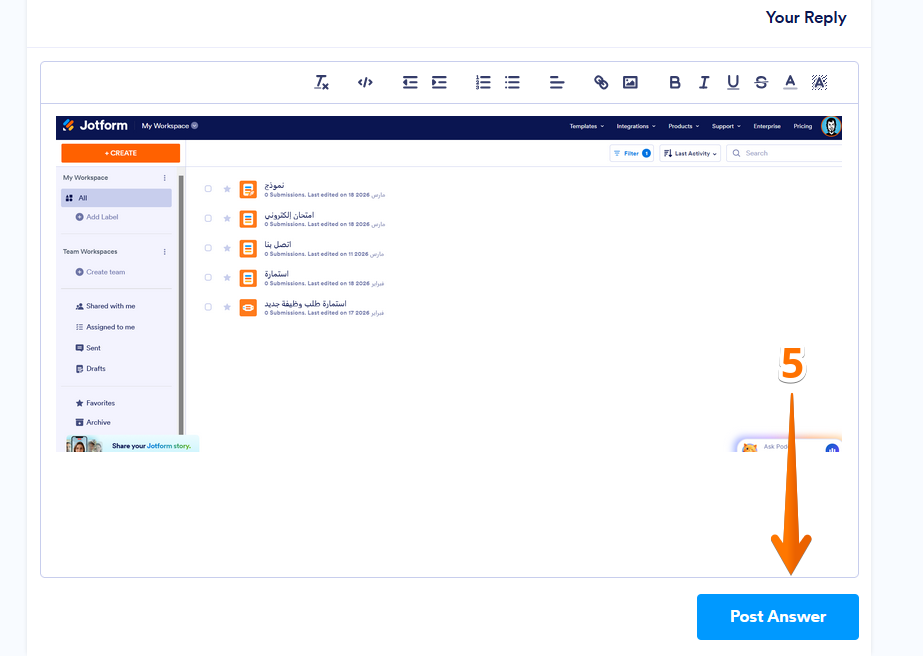Open the Filter button
The image size is (923, 656).
pos(632,153)
